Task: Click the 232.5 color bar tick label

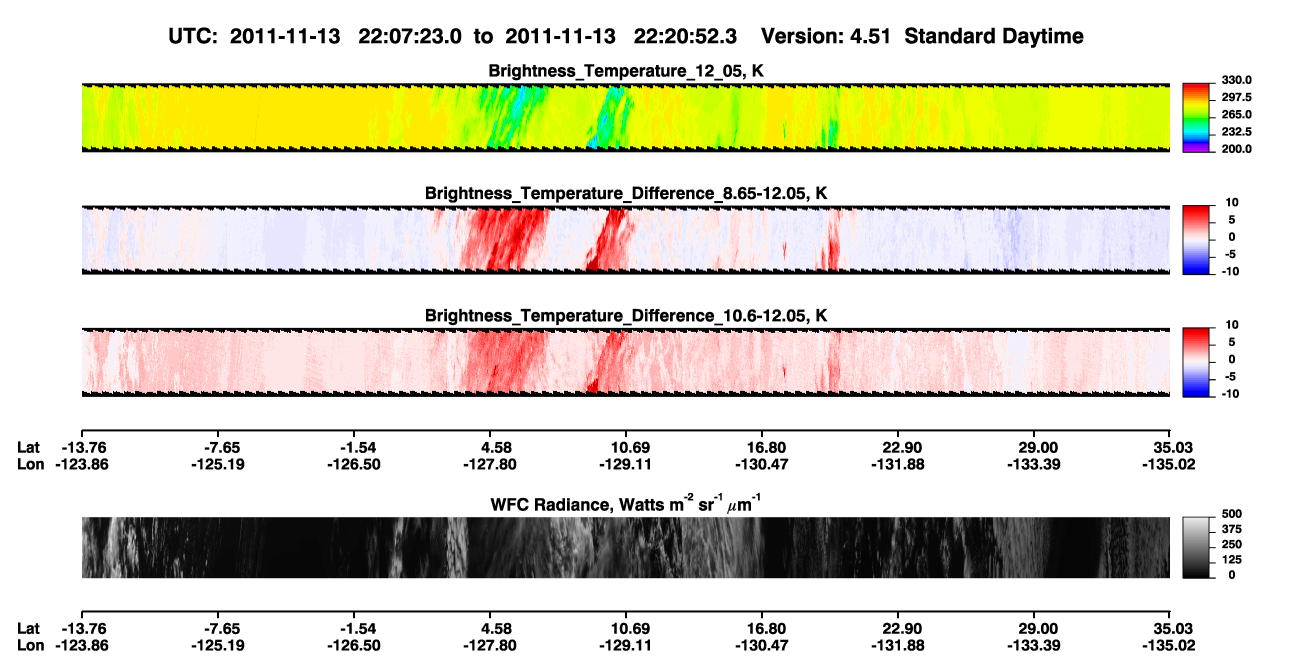Action: tap(1237, 131)
